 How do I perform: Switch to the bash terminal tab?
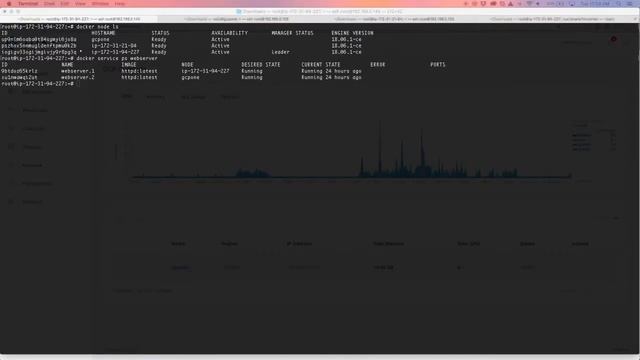coord(552,19)
